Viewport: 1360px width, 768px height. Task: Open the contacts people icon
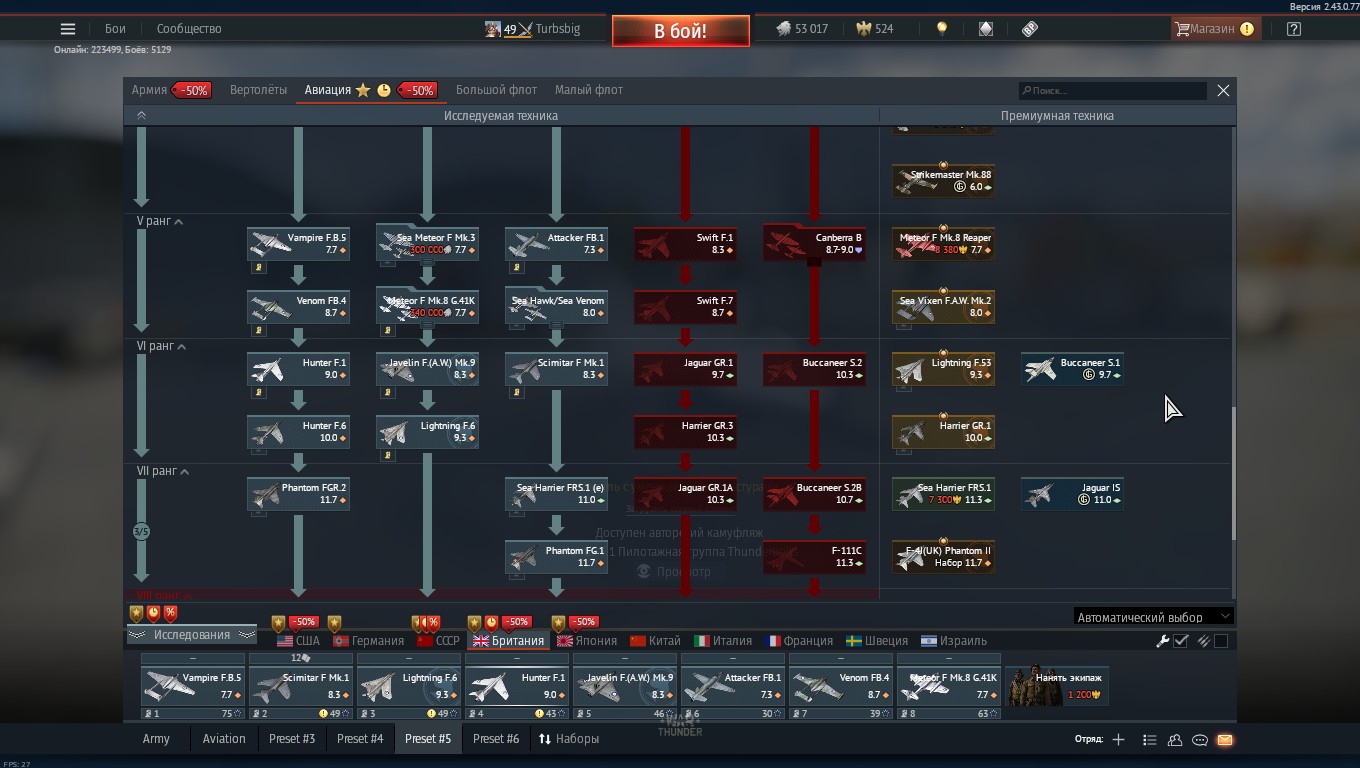click(1175, 740)
